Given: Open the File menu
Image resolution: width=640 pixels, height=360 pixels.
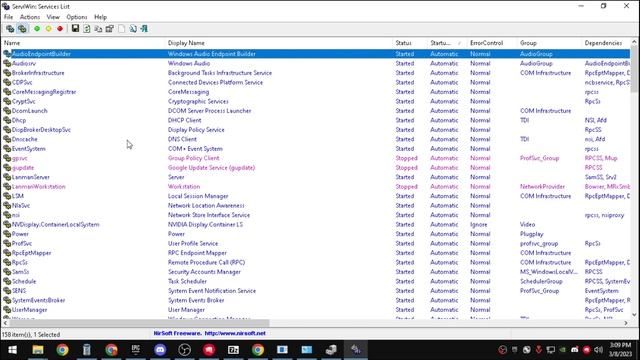Looking at the screenshot, I should [x=8, y=17].
